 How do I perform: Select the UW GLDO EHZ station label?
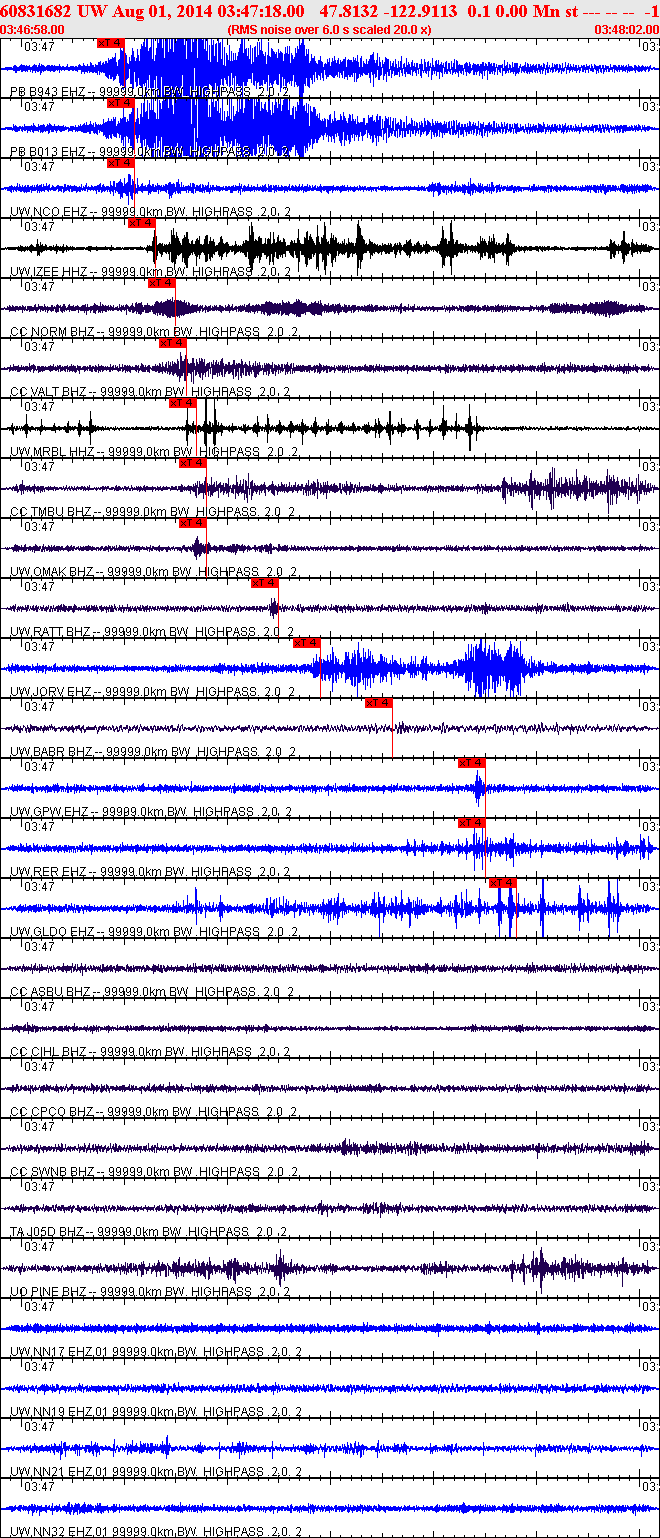point(152,932)
